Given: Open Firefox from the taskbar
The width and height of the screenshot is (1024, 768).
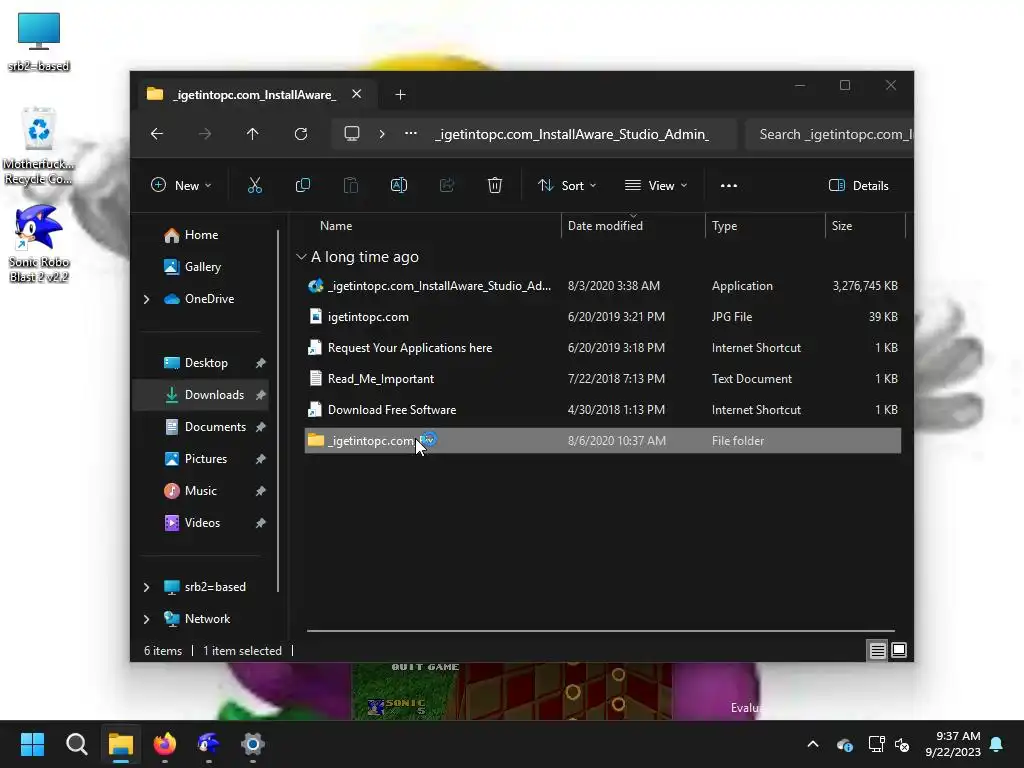Looking at the screenshot, I should pyautogui.click(x=165, y=743).
